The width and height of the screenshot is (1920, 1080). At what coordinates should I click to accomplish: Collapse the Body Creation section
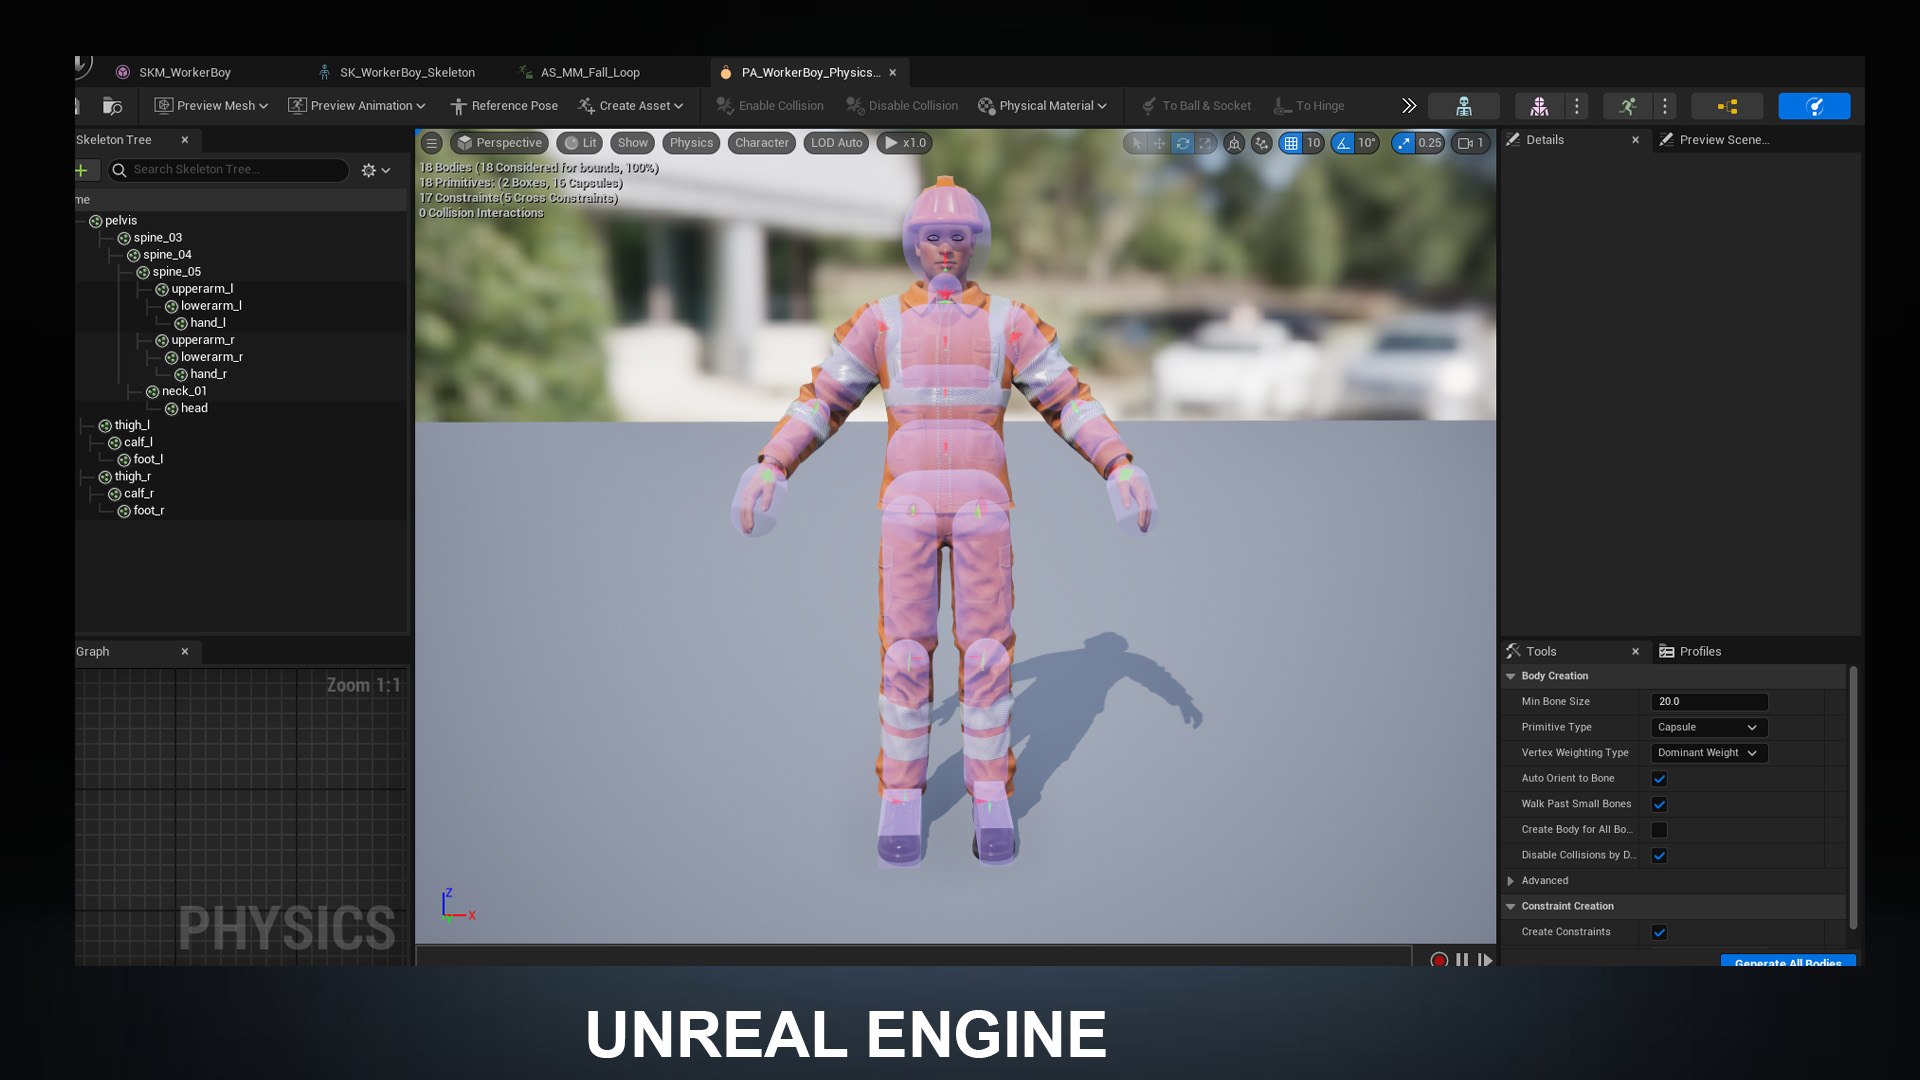tap(1511, 676)
